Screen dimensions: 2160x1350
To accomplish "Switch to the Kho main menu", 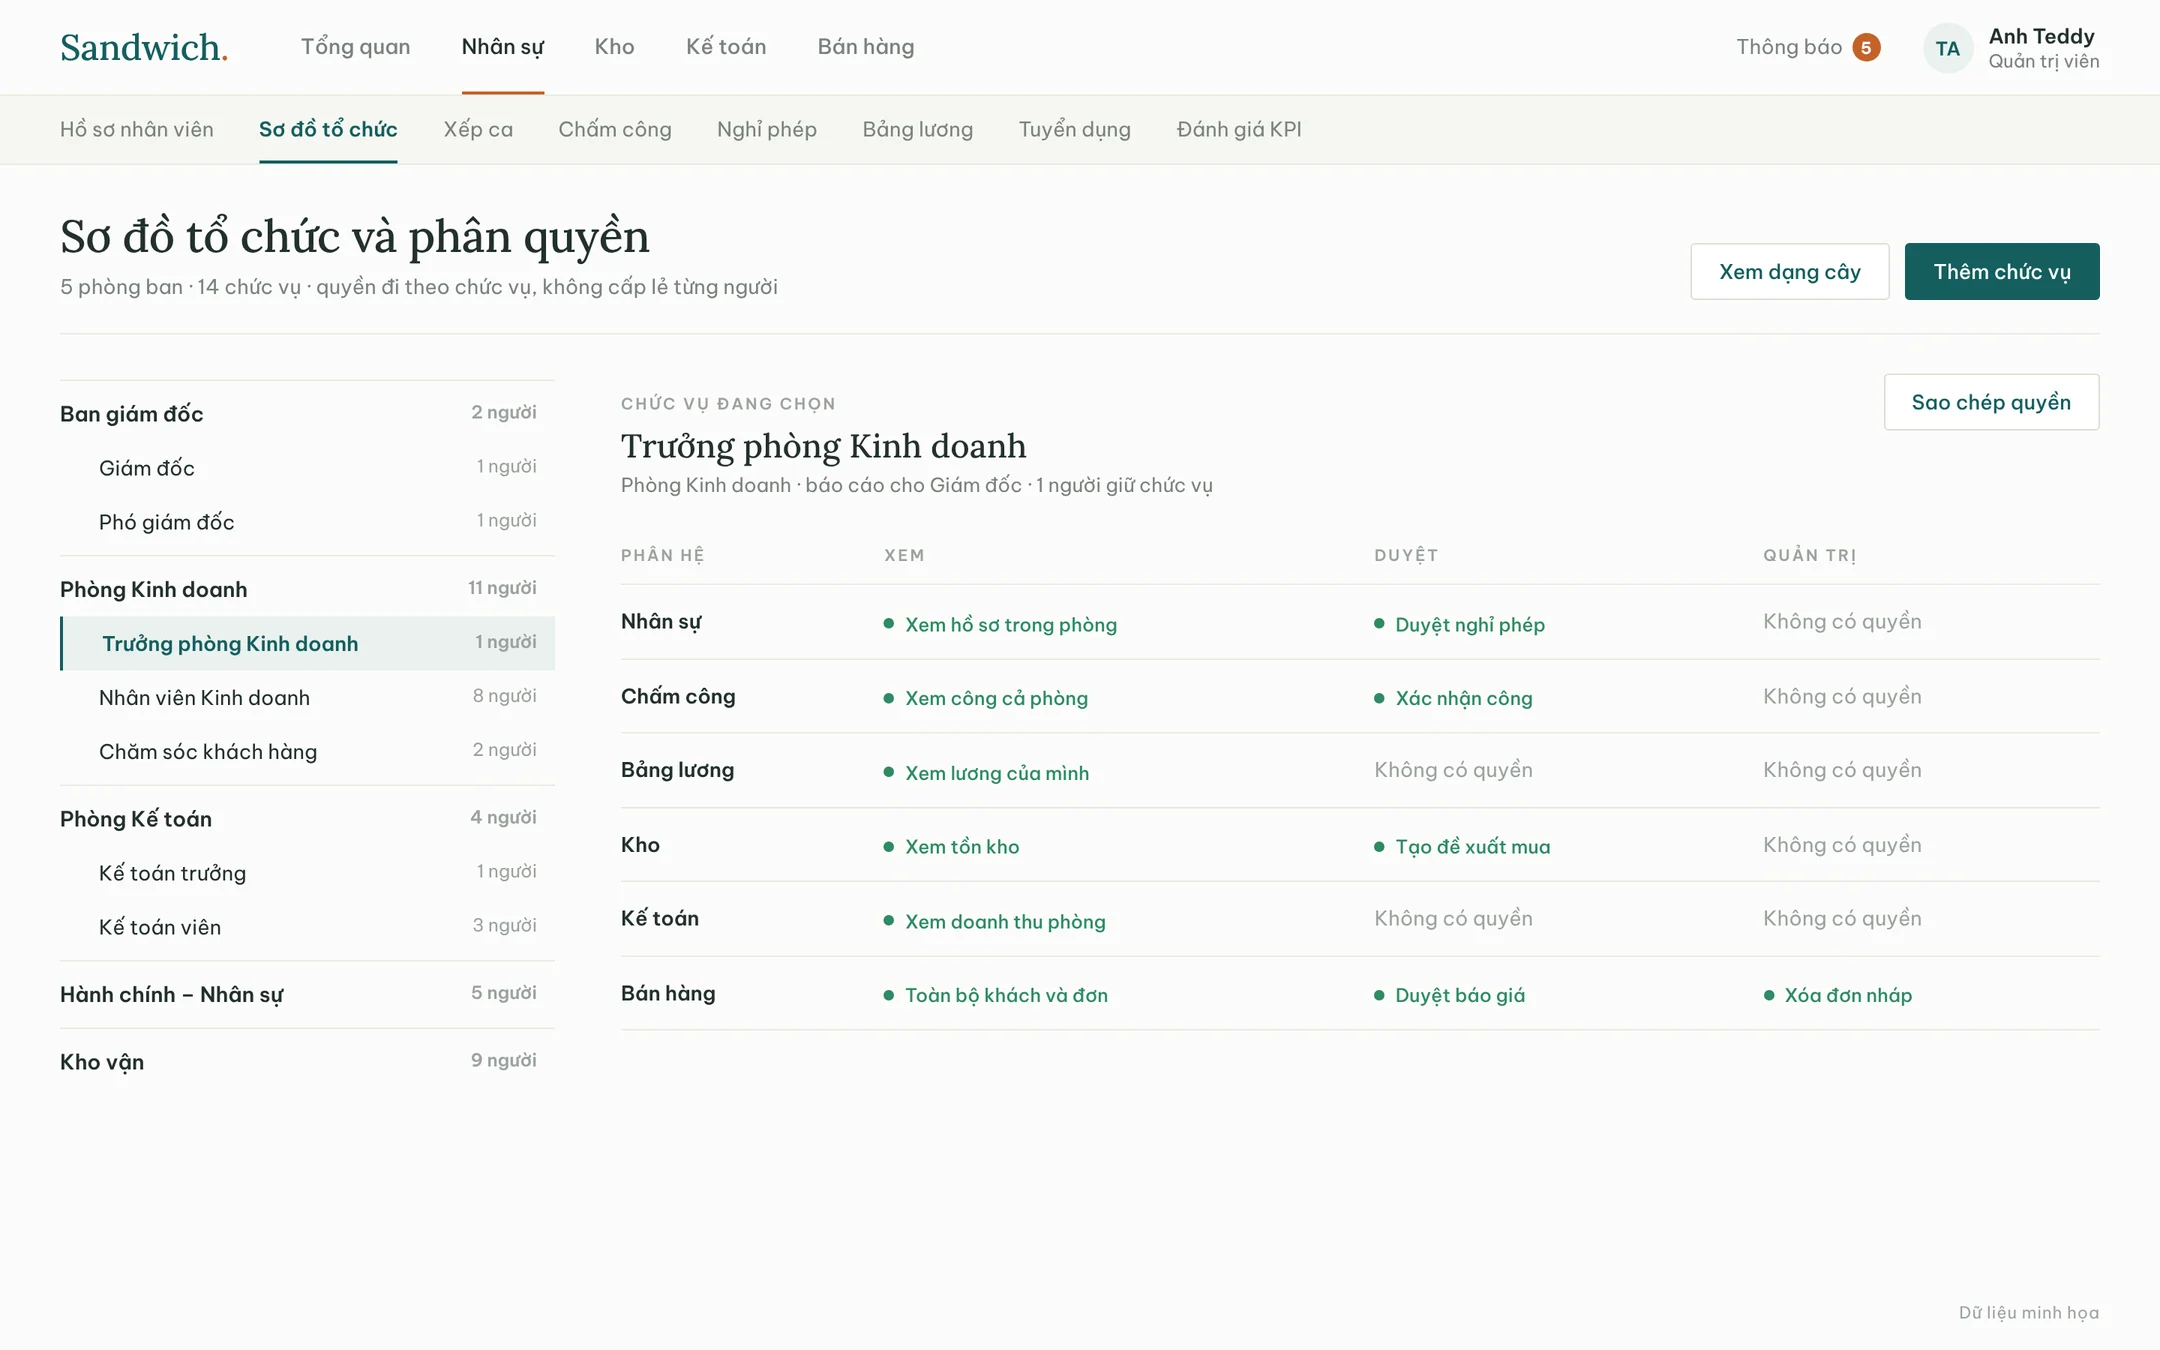I will pos(614,47).
